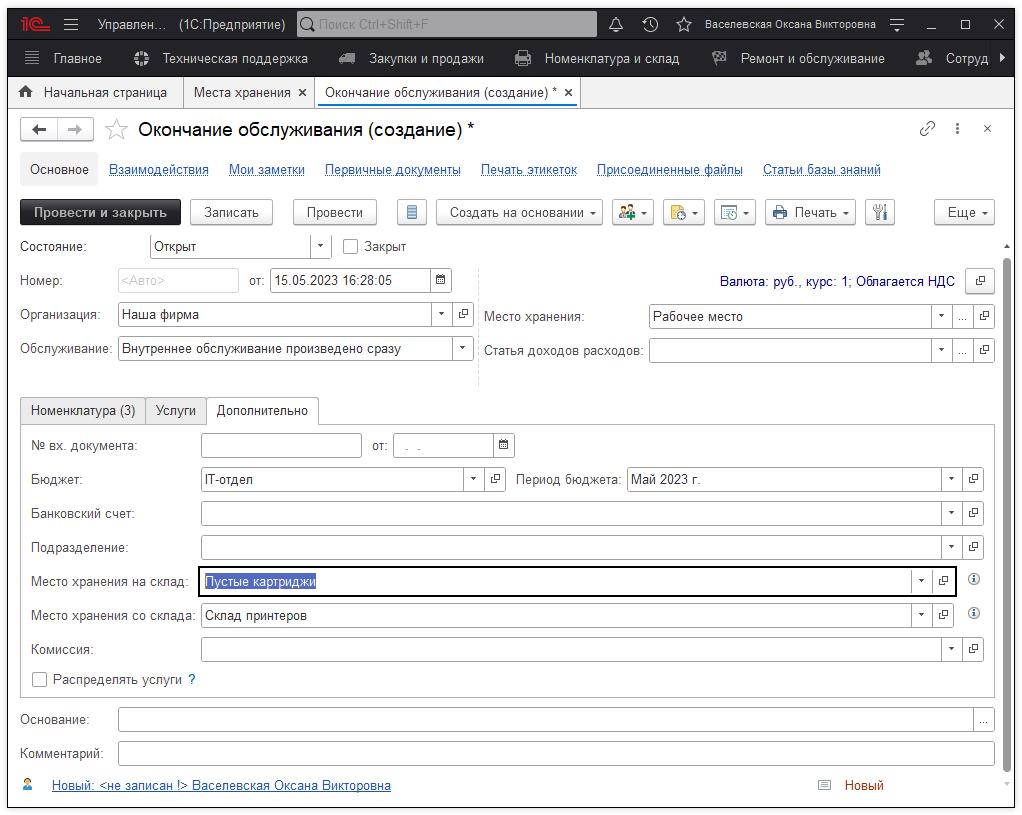Open the history clock icon

coord(650,24)
